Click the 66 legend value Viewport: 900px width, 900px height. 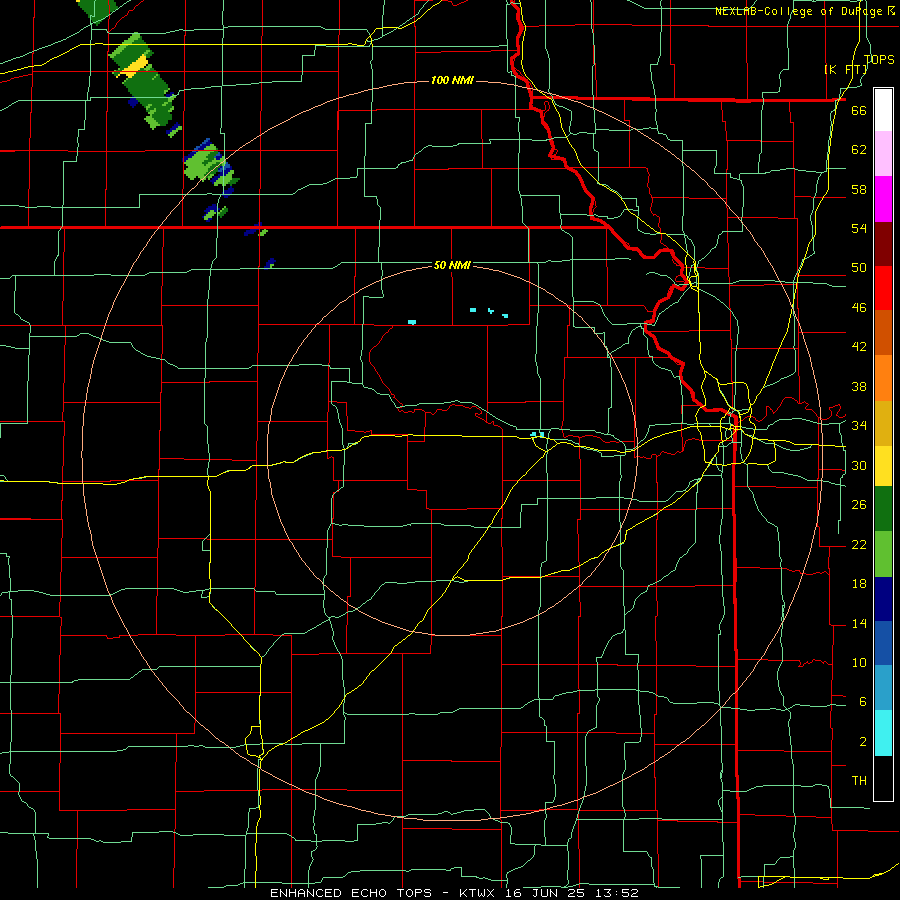(x=859, y=111)
